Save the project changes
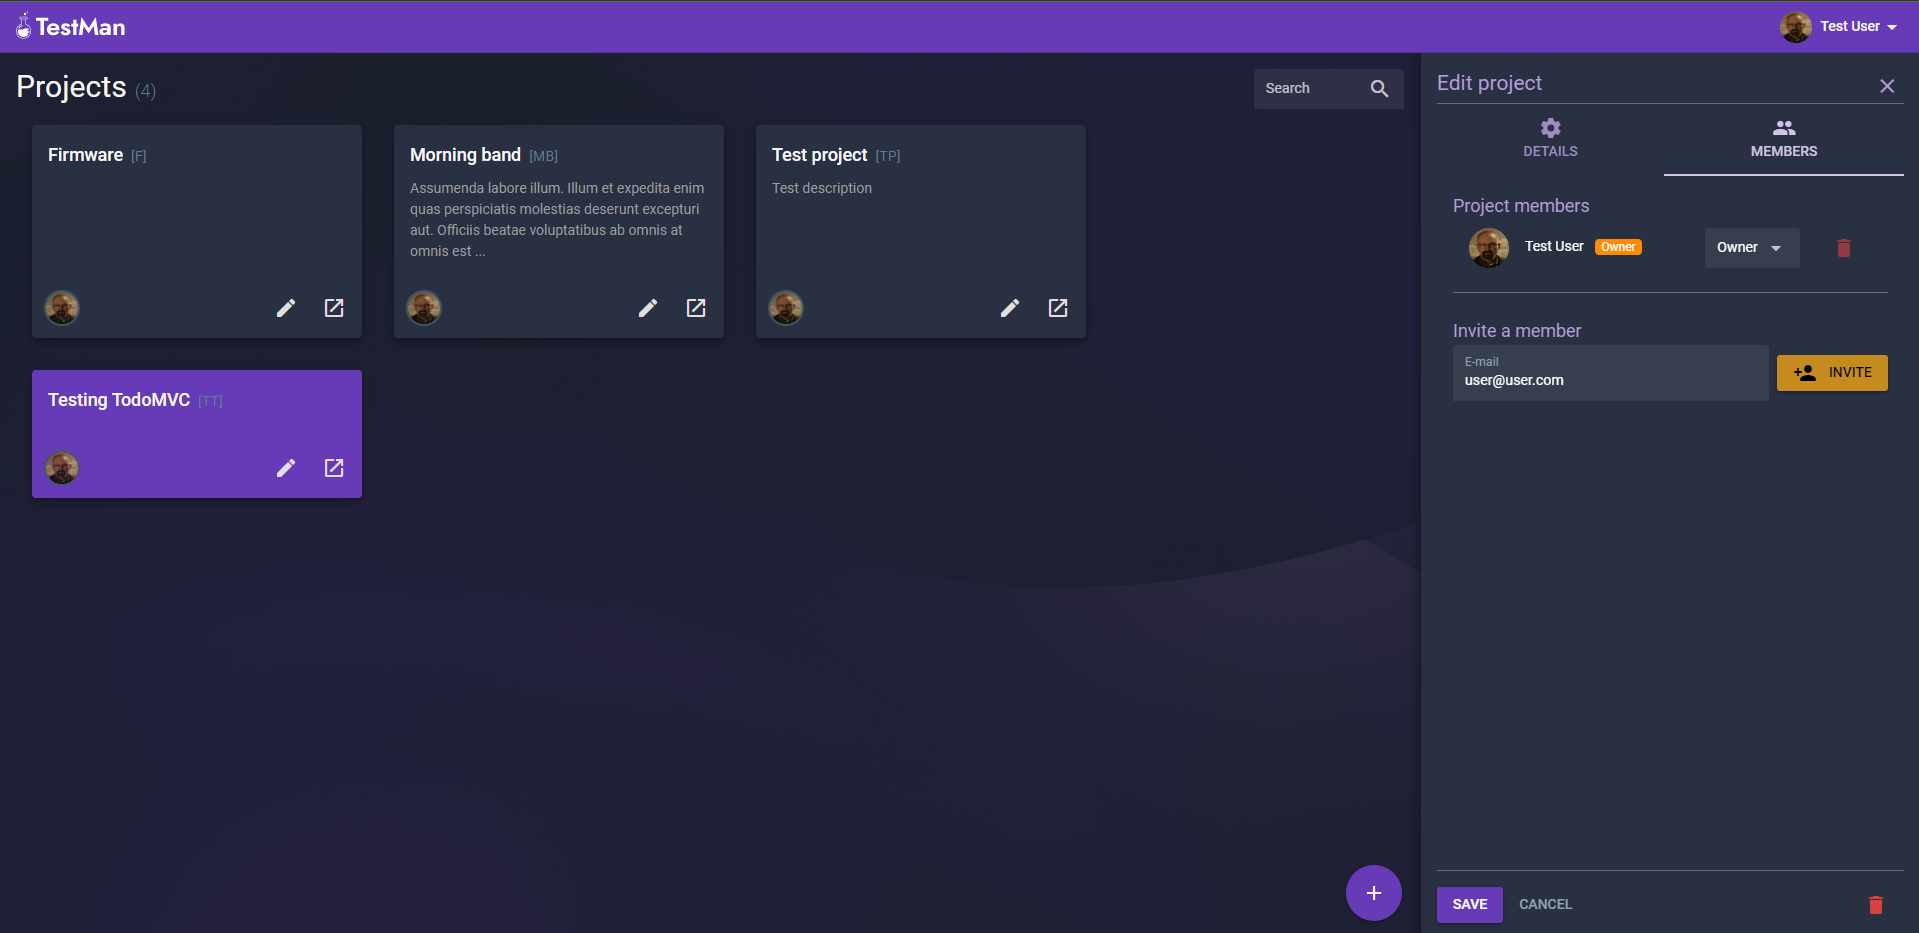The width and height of the screenshot is (1919, 933). pos(1469,905)
